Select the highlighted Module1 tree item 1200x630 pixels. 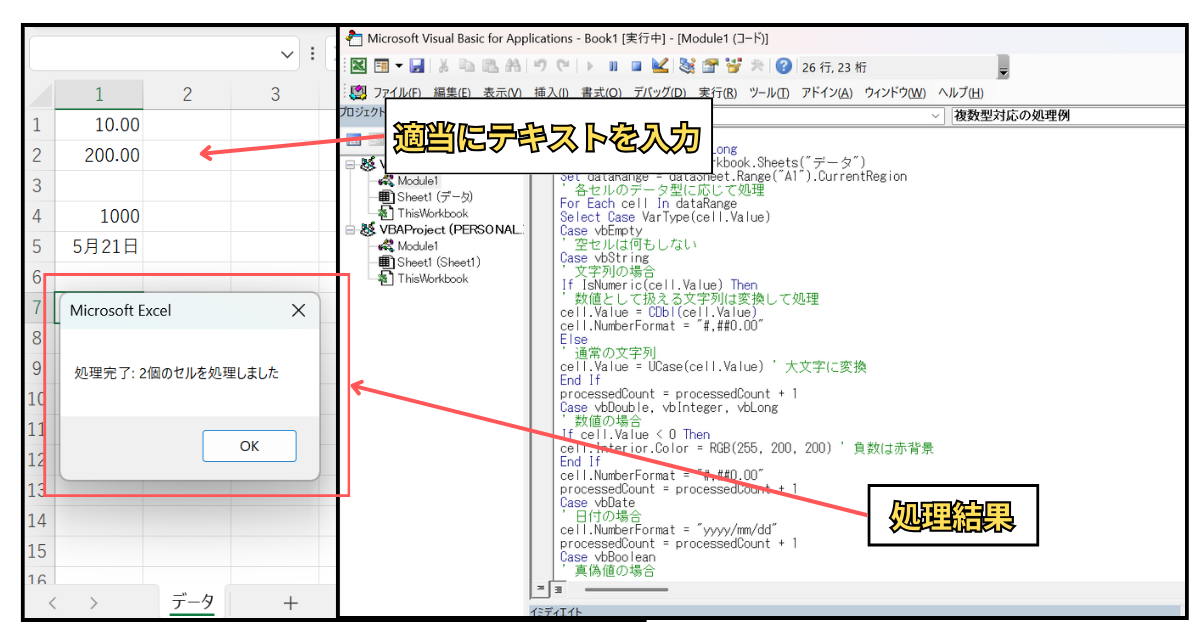click(x=409, y=181)
